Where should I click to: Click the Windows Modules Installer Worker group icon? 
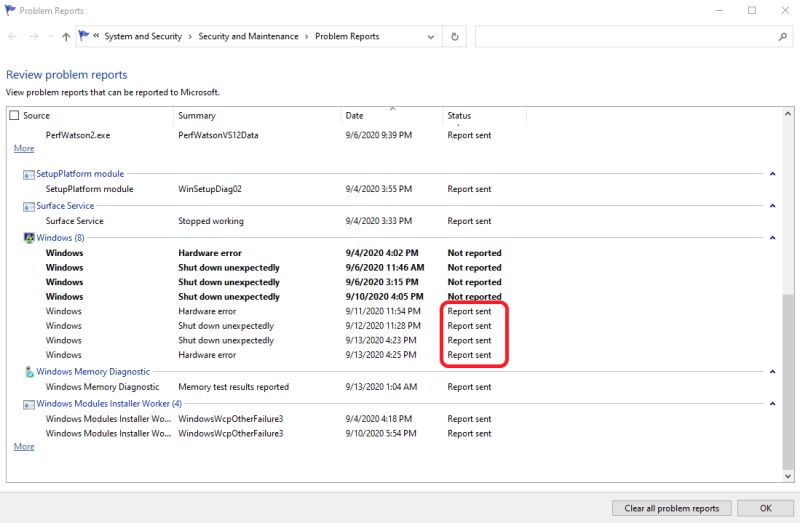(x=29, y=404)
